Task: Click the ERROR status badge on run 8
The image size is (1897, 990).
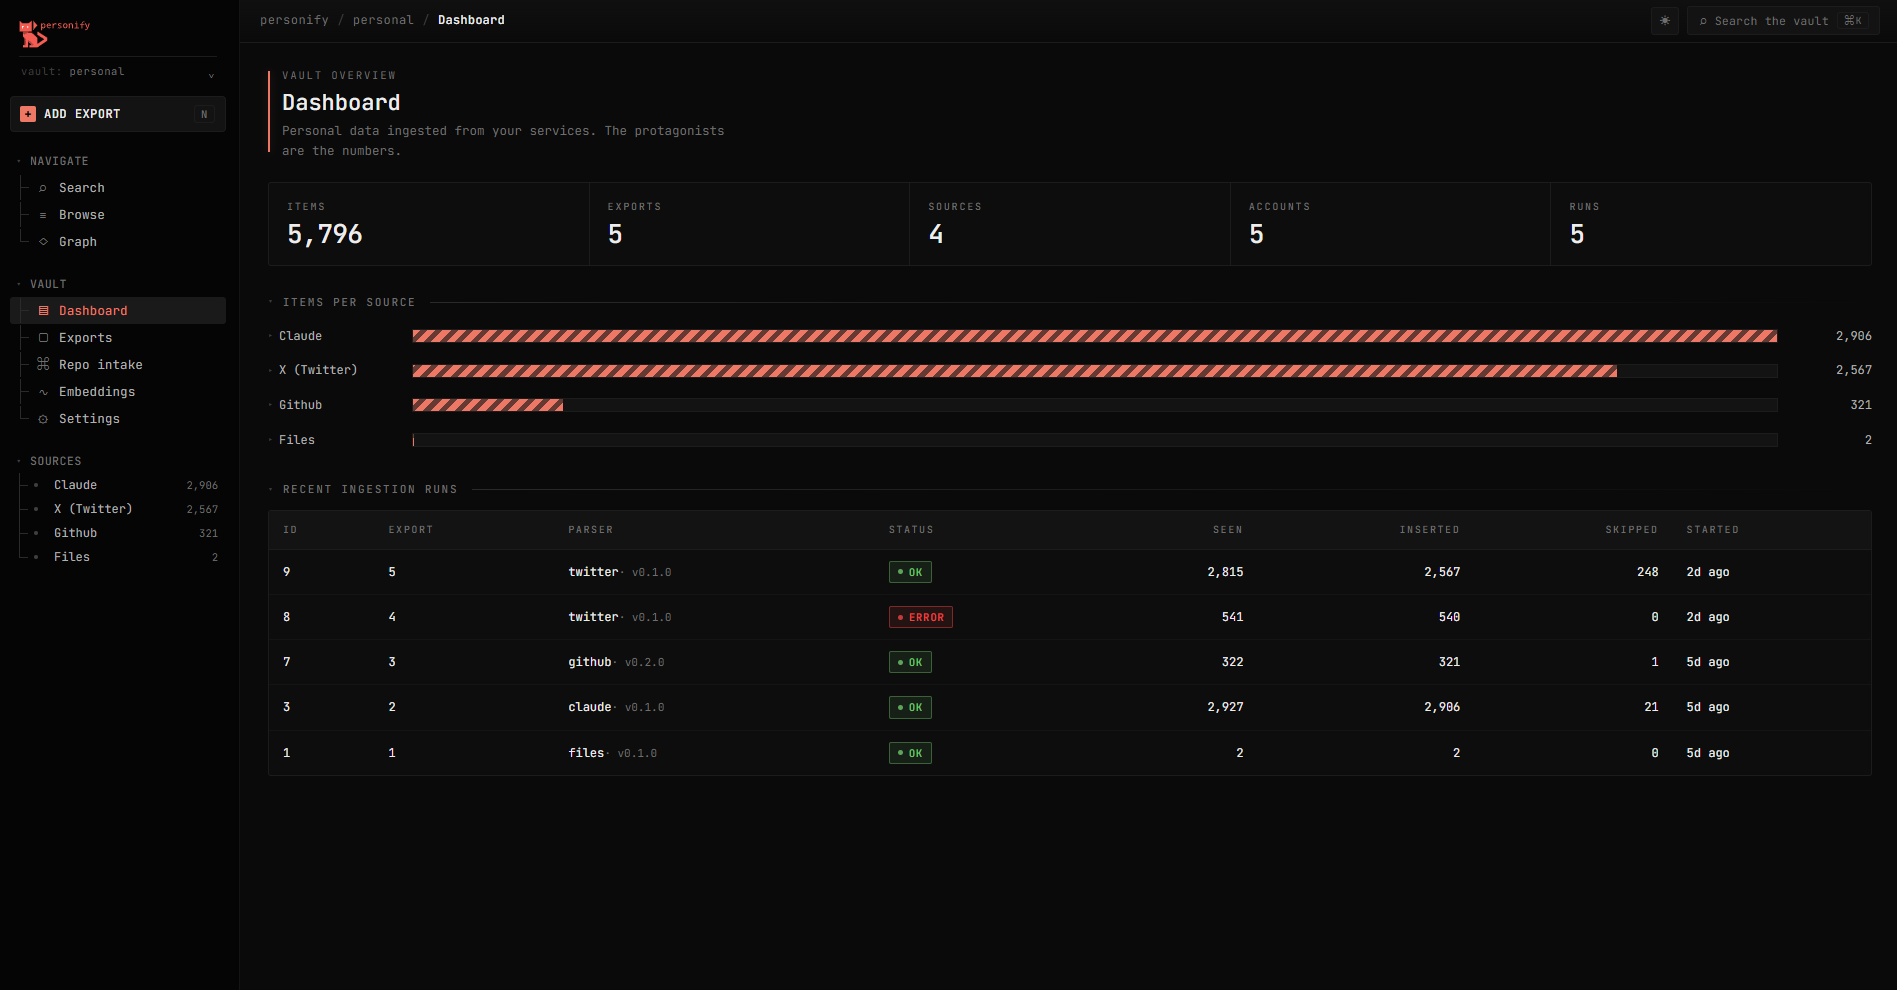Action: pos(921,617)
